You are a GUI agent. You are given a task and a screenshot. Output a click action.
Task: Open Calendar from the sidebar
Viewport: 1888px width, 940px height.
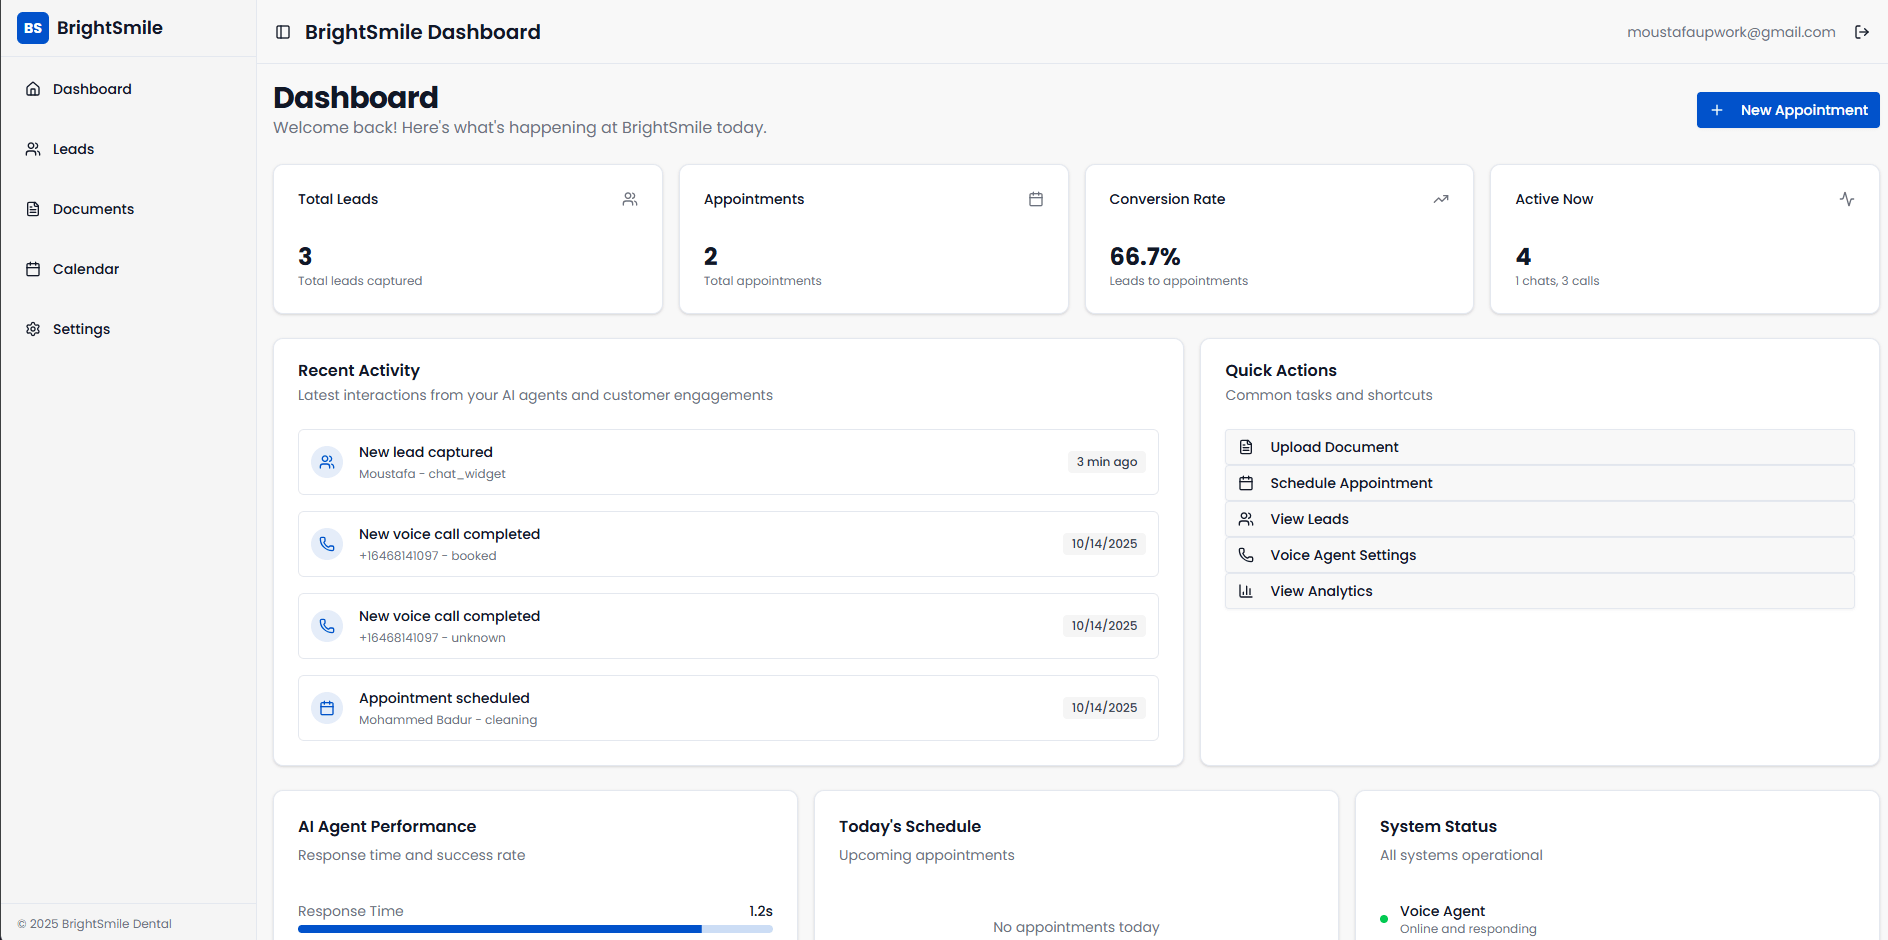(x=86, y=268)
